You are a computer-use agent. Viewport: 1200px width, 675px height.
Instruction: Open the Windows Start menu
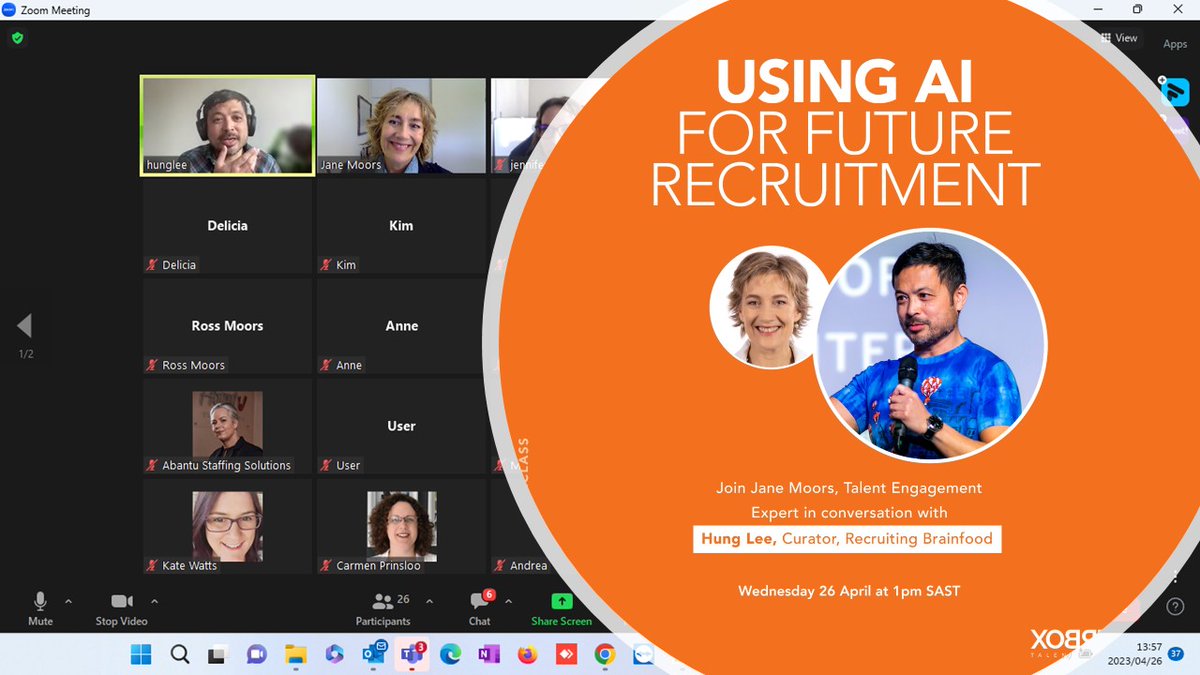(x=141, y=654)
